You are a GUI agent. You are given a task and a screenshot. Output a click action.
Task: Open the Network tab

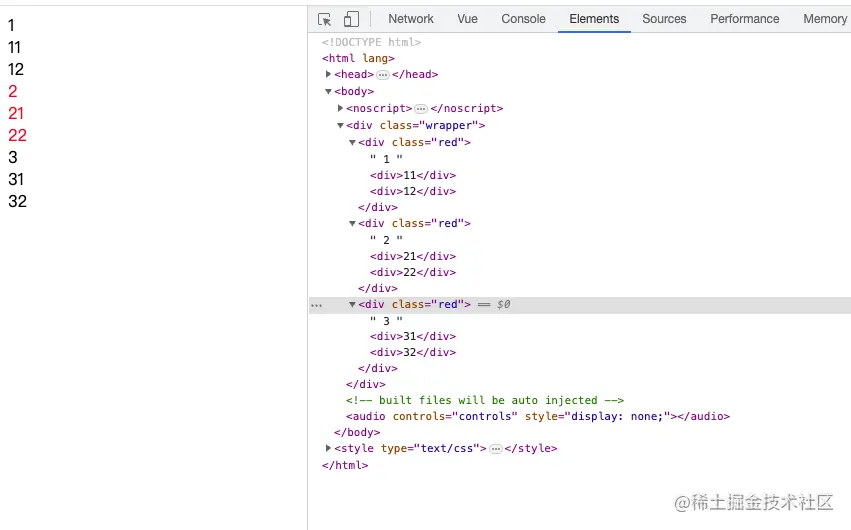pyautogui.click(x=411, y=19)
